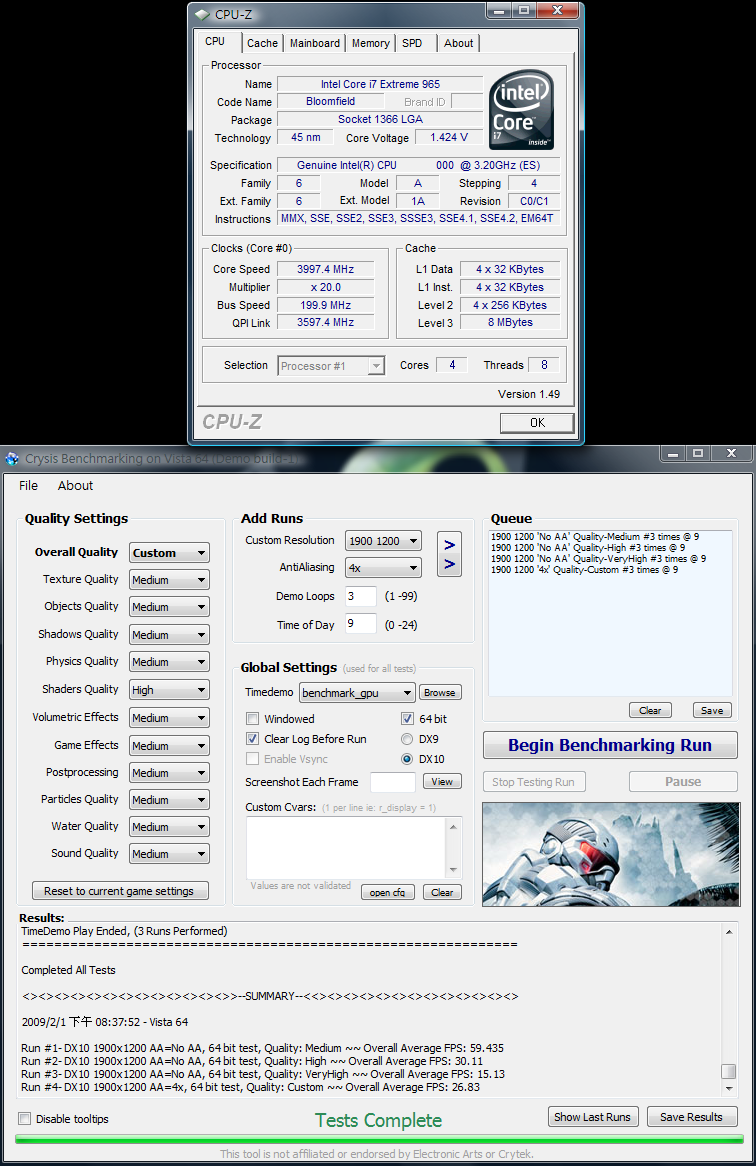Image resolution: width=756 pixels, height=1166 pixels.
Task: Click Reset to current game settings
Action: pyautogui.click(x=120, y=891)
